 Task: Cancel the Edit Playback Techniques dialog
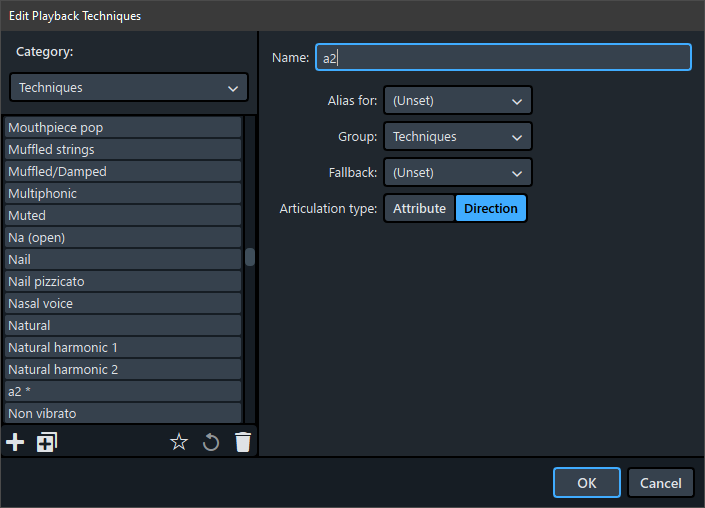tap(660, 483)
